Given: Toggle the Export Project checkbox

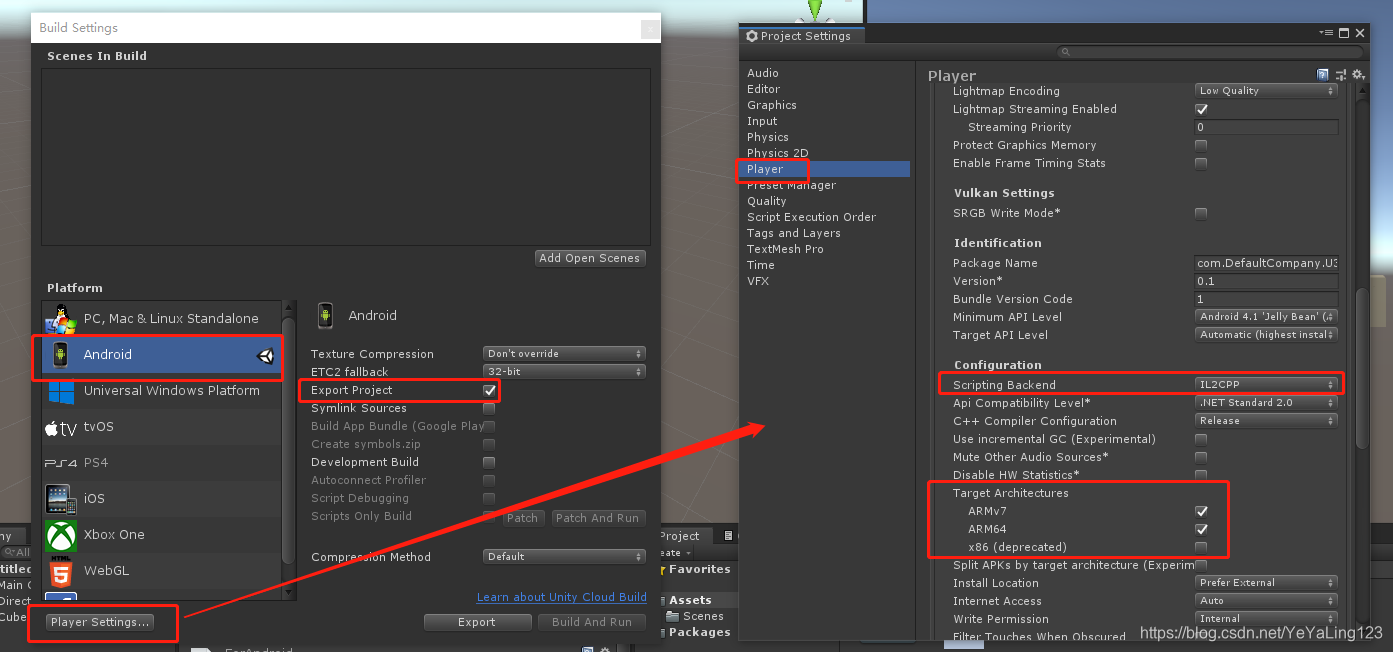Looking at the screenshot, I should coord(489,390).
